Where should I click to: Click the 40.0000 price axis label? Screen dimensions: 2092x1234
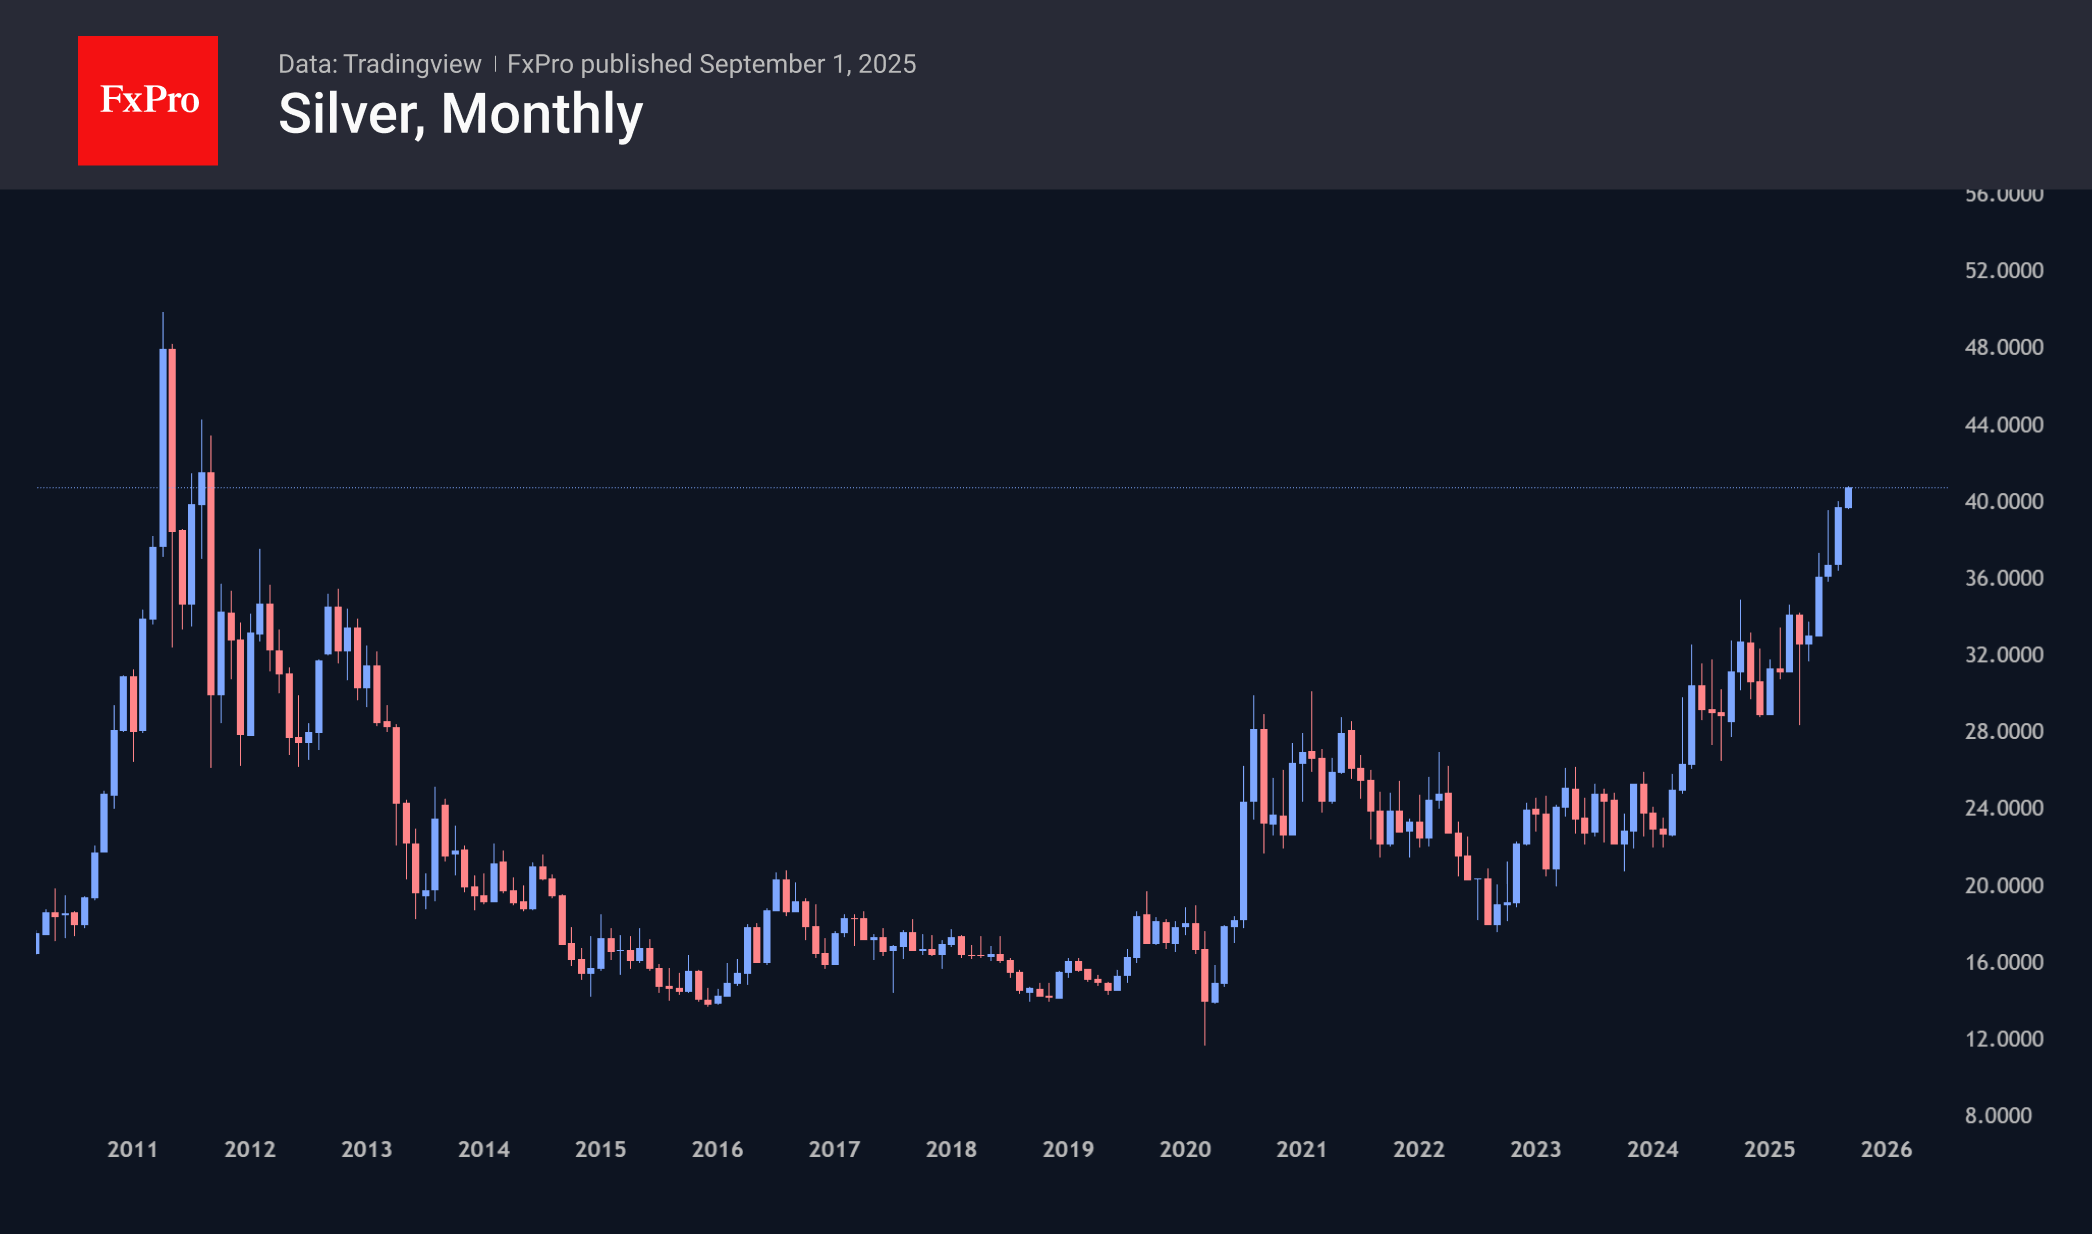(2003, 501)
